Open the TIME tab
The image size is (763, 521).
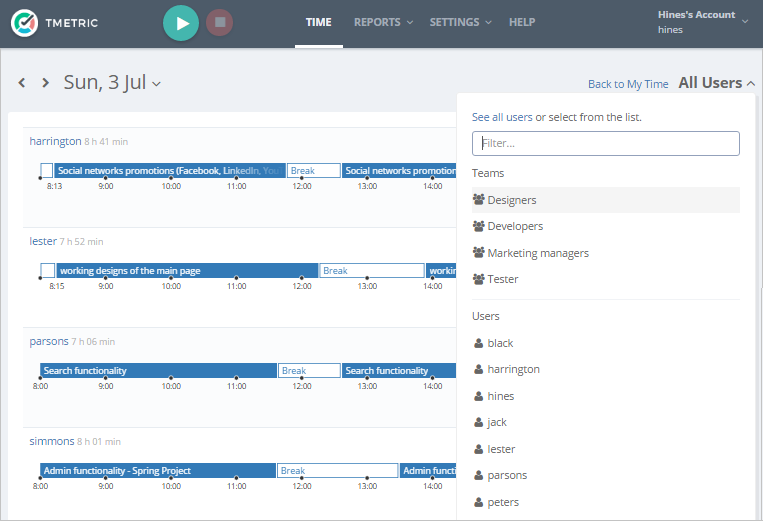(x=319, y=22)
